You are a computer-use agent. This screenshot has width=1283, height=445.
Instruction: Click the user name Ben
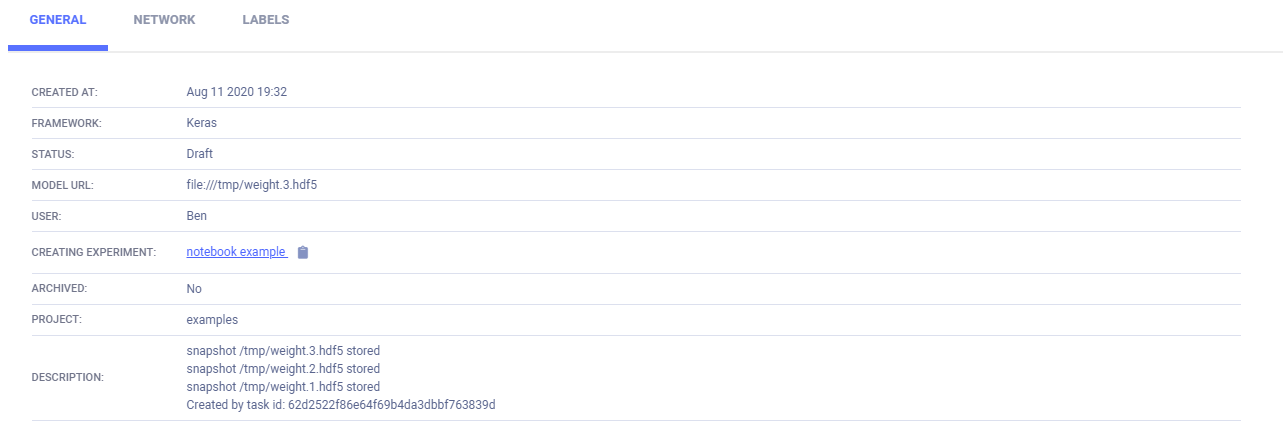pos(197,216)
